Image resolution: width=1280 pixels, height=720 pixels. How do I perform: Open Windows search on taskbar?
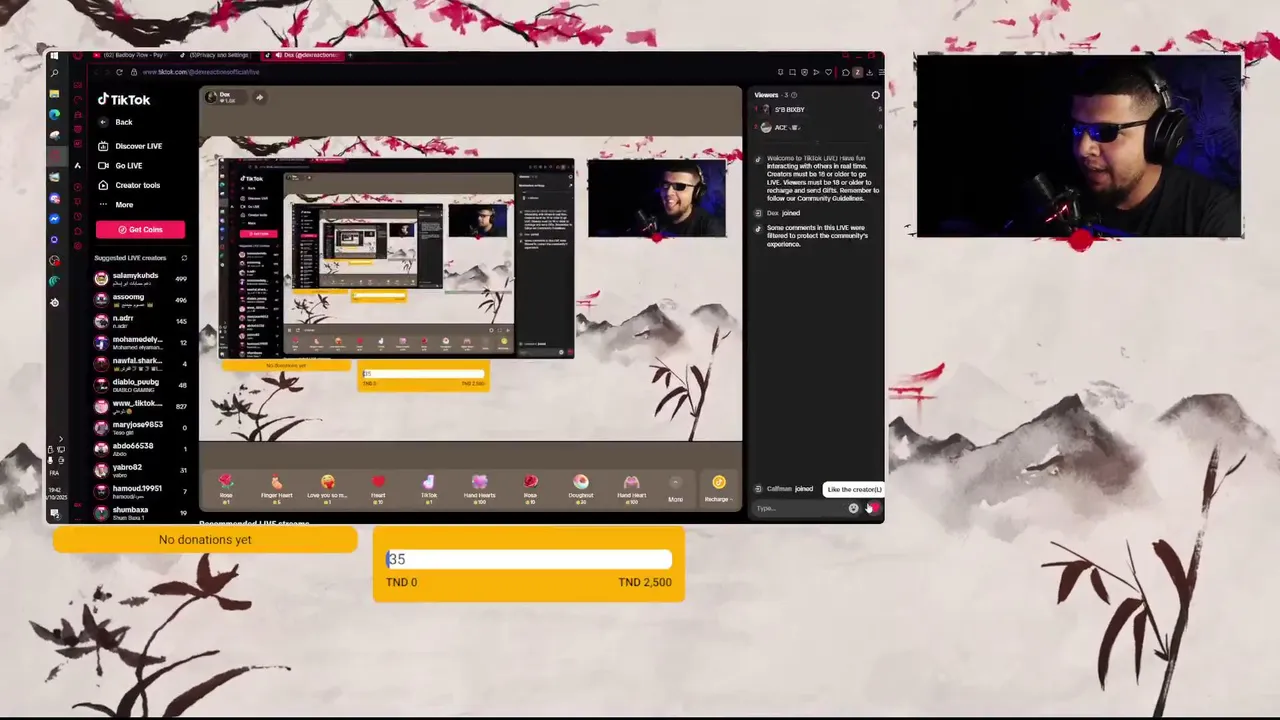[54, 73]
